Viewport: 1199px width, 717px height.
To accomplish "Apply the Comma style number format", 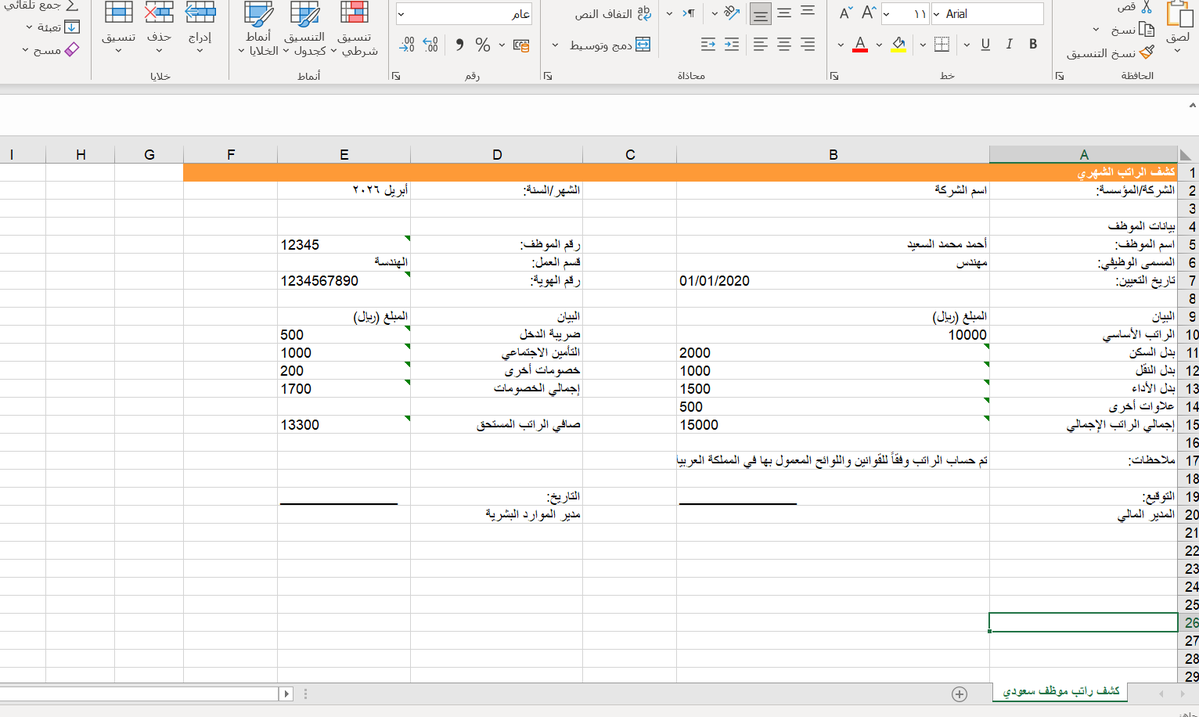I will (x=459, y=45).
